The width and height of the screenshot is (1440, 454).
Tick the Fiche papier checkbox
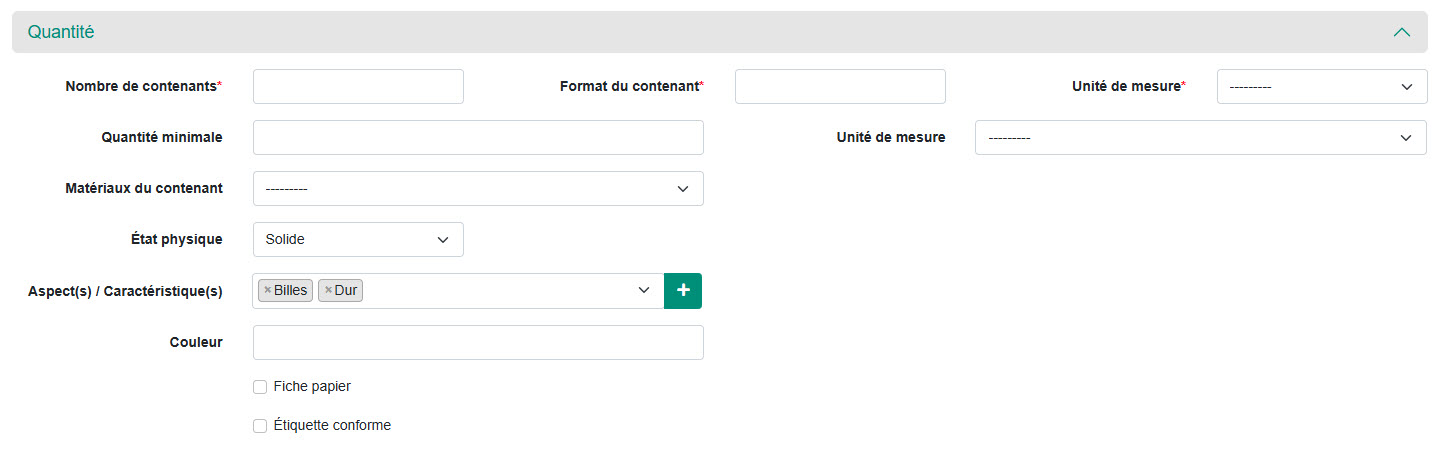(x=260, y=387)
